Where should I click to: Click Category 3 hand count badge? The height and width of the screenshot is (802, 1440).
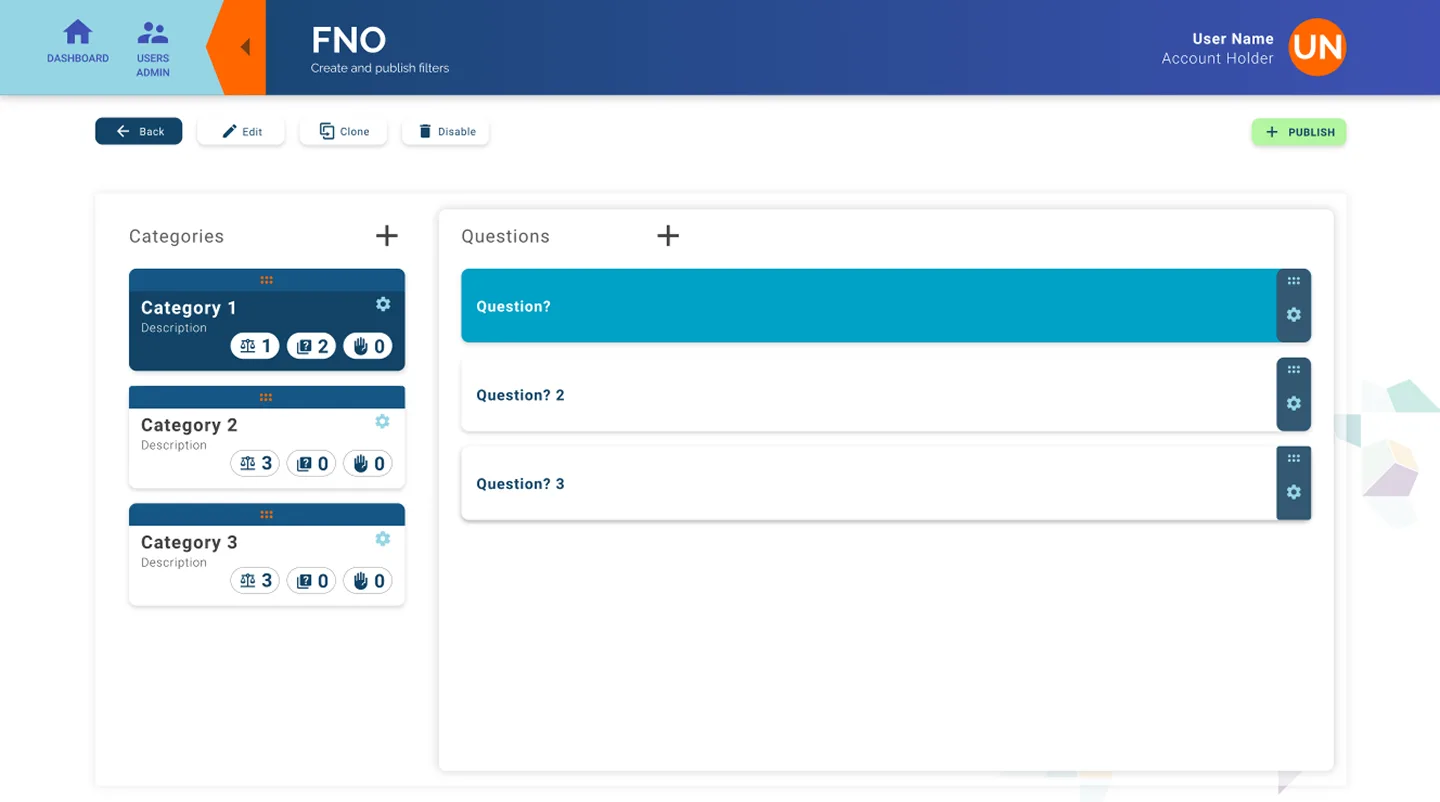[368, 581]
